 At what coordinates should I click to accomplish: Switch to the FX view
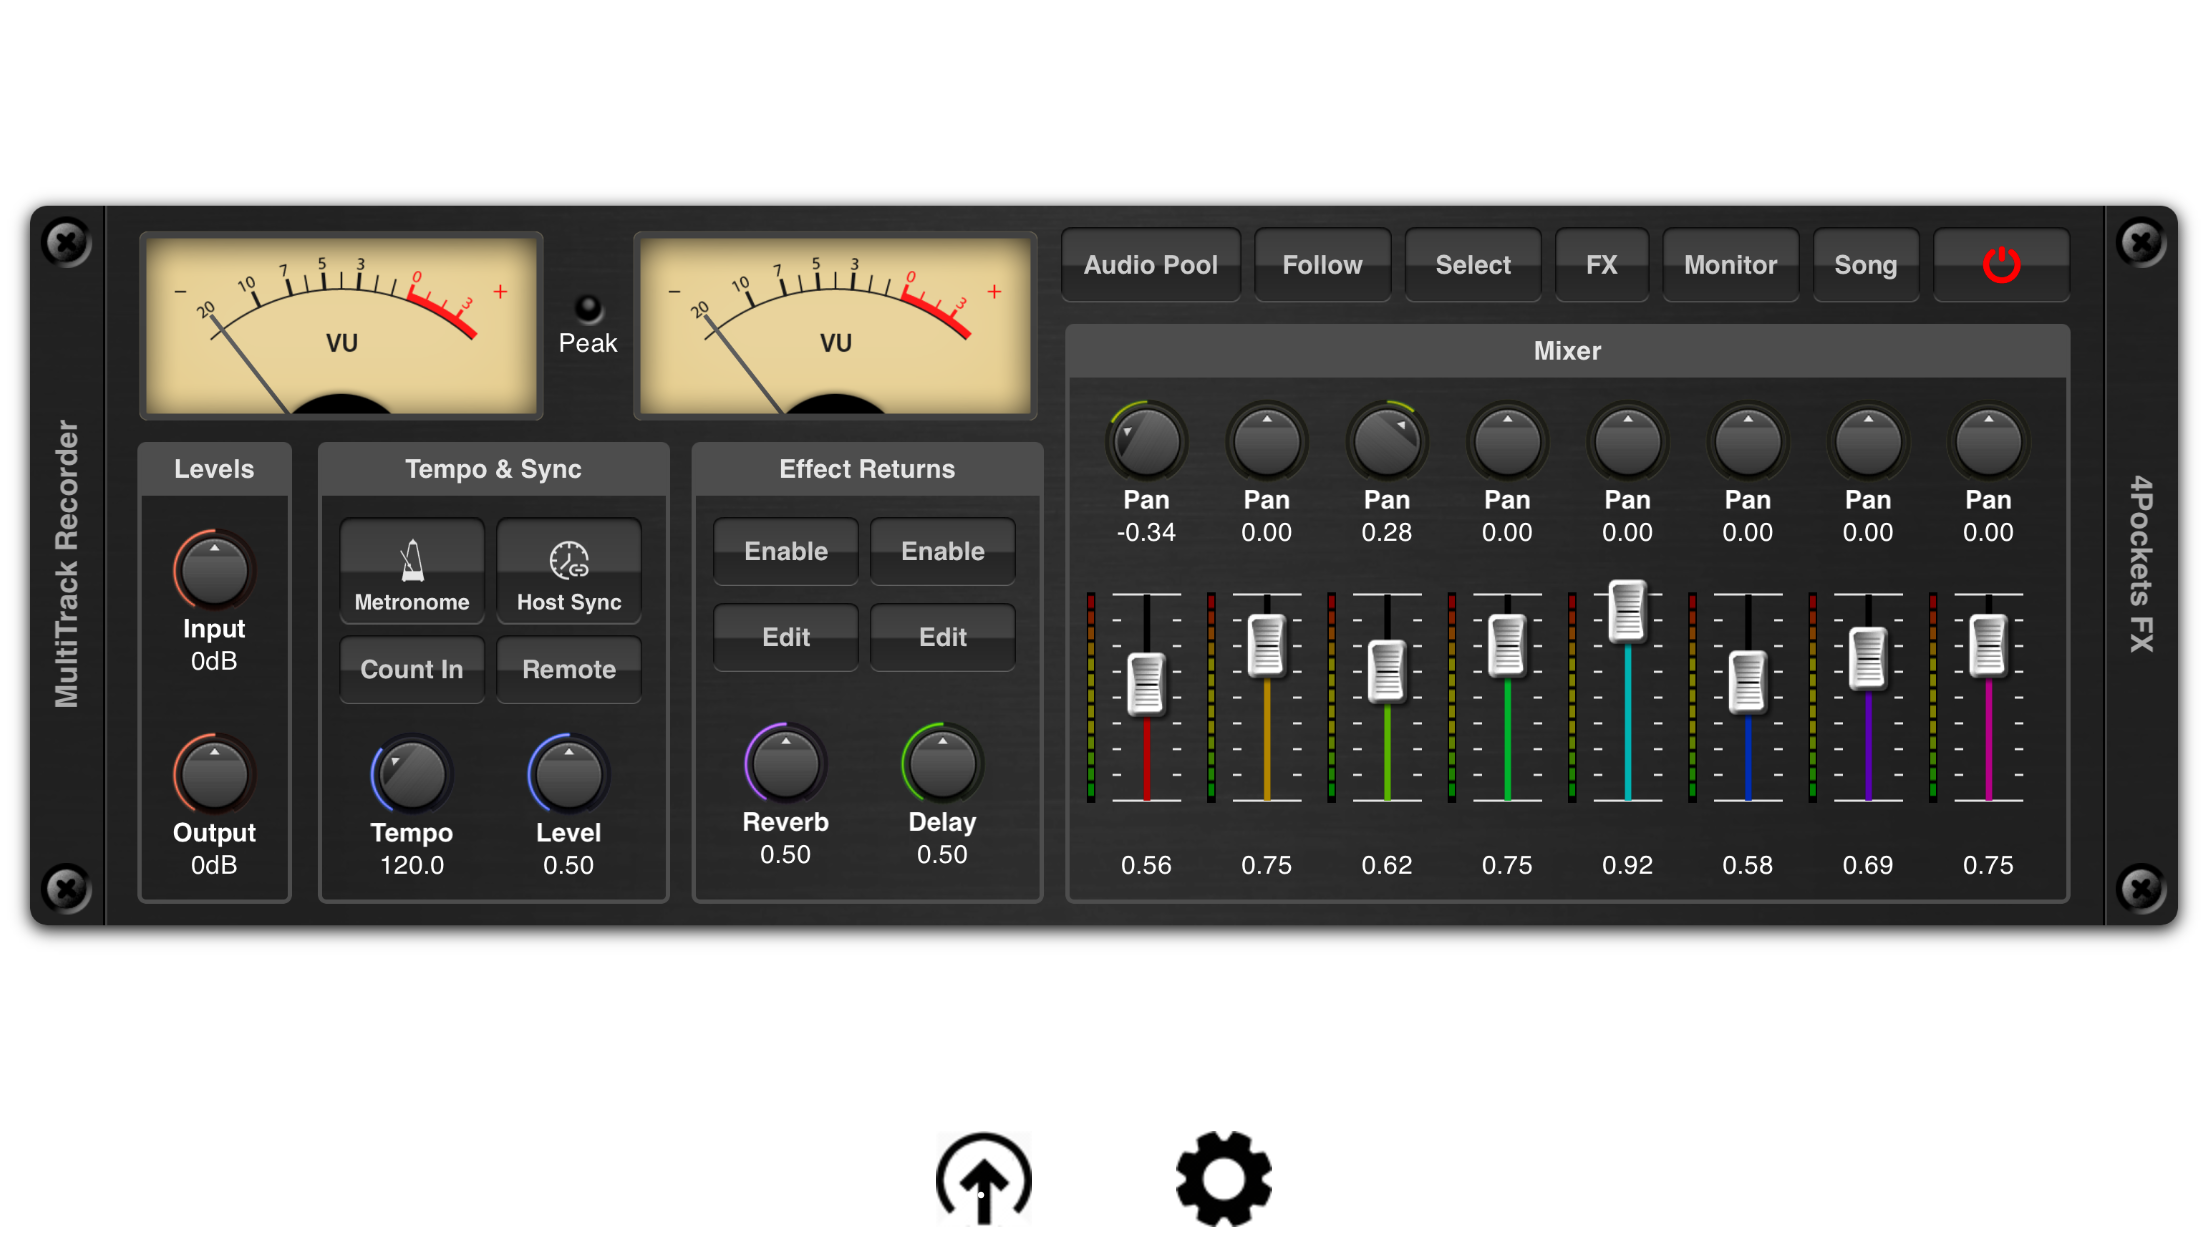[1601, 265]
